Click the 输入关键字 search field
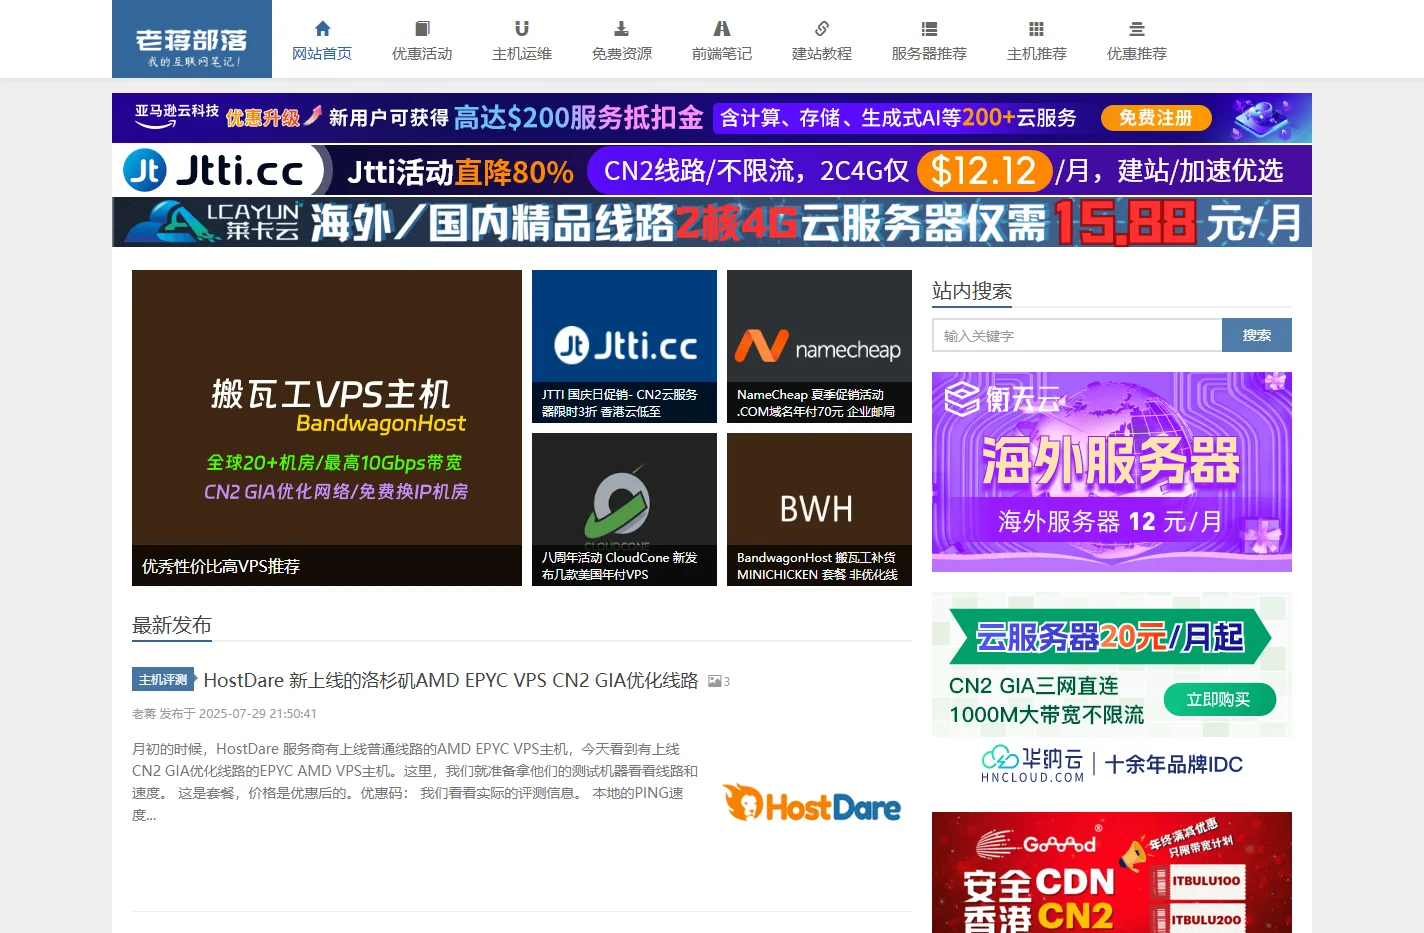This screenshot has width=1424, height=933. coord(1077,335)
